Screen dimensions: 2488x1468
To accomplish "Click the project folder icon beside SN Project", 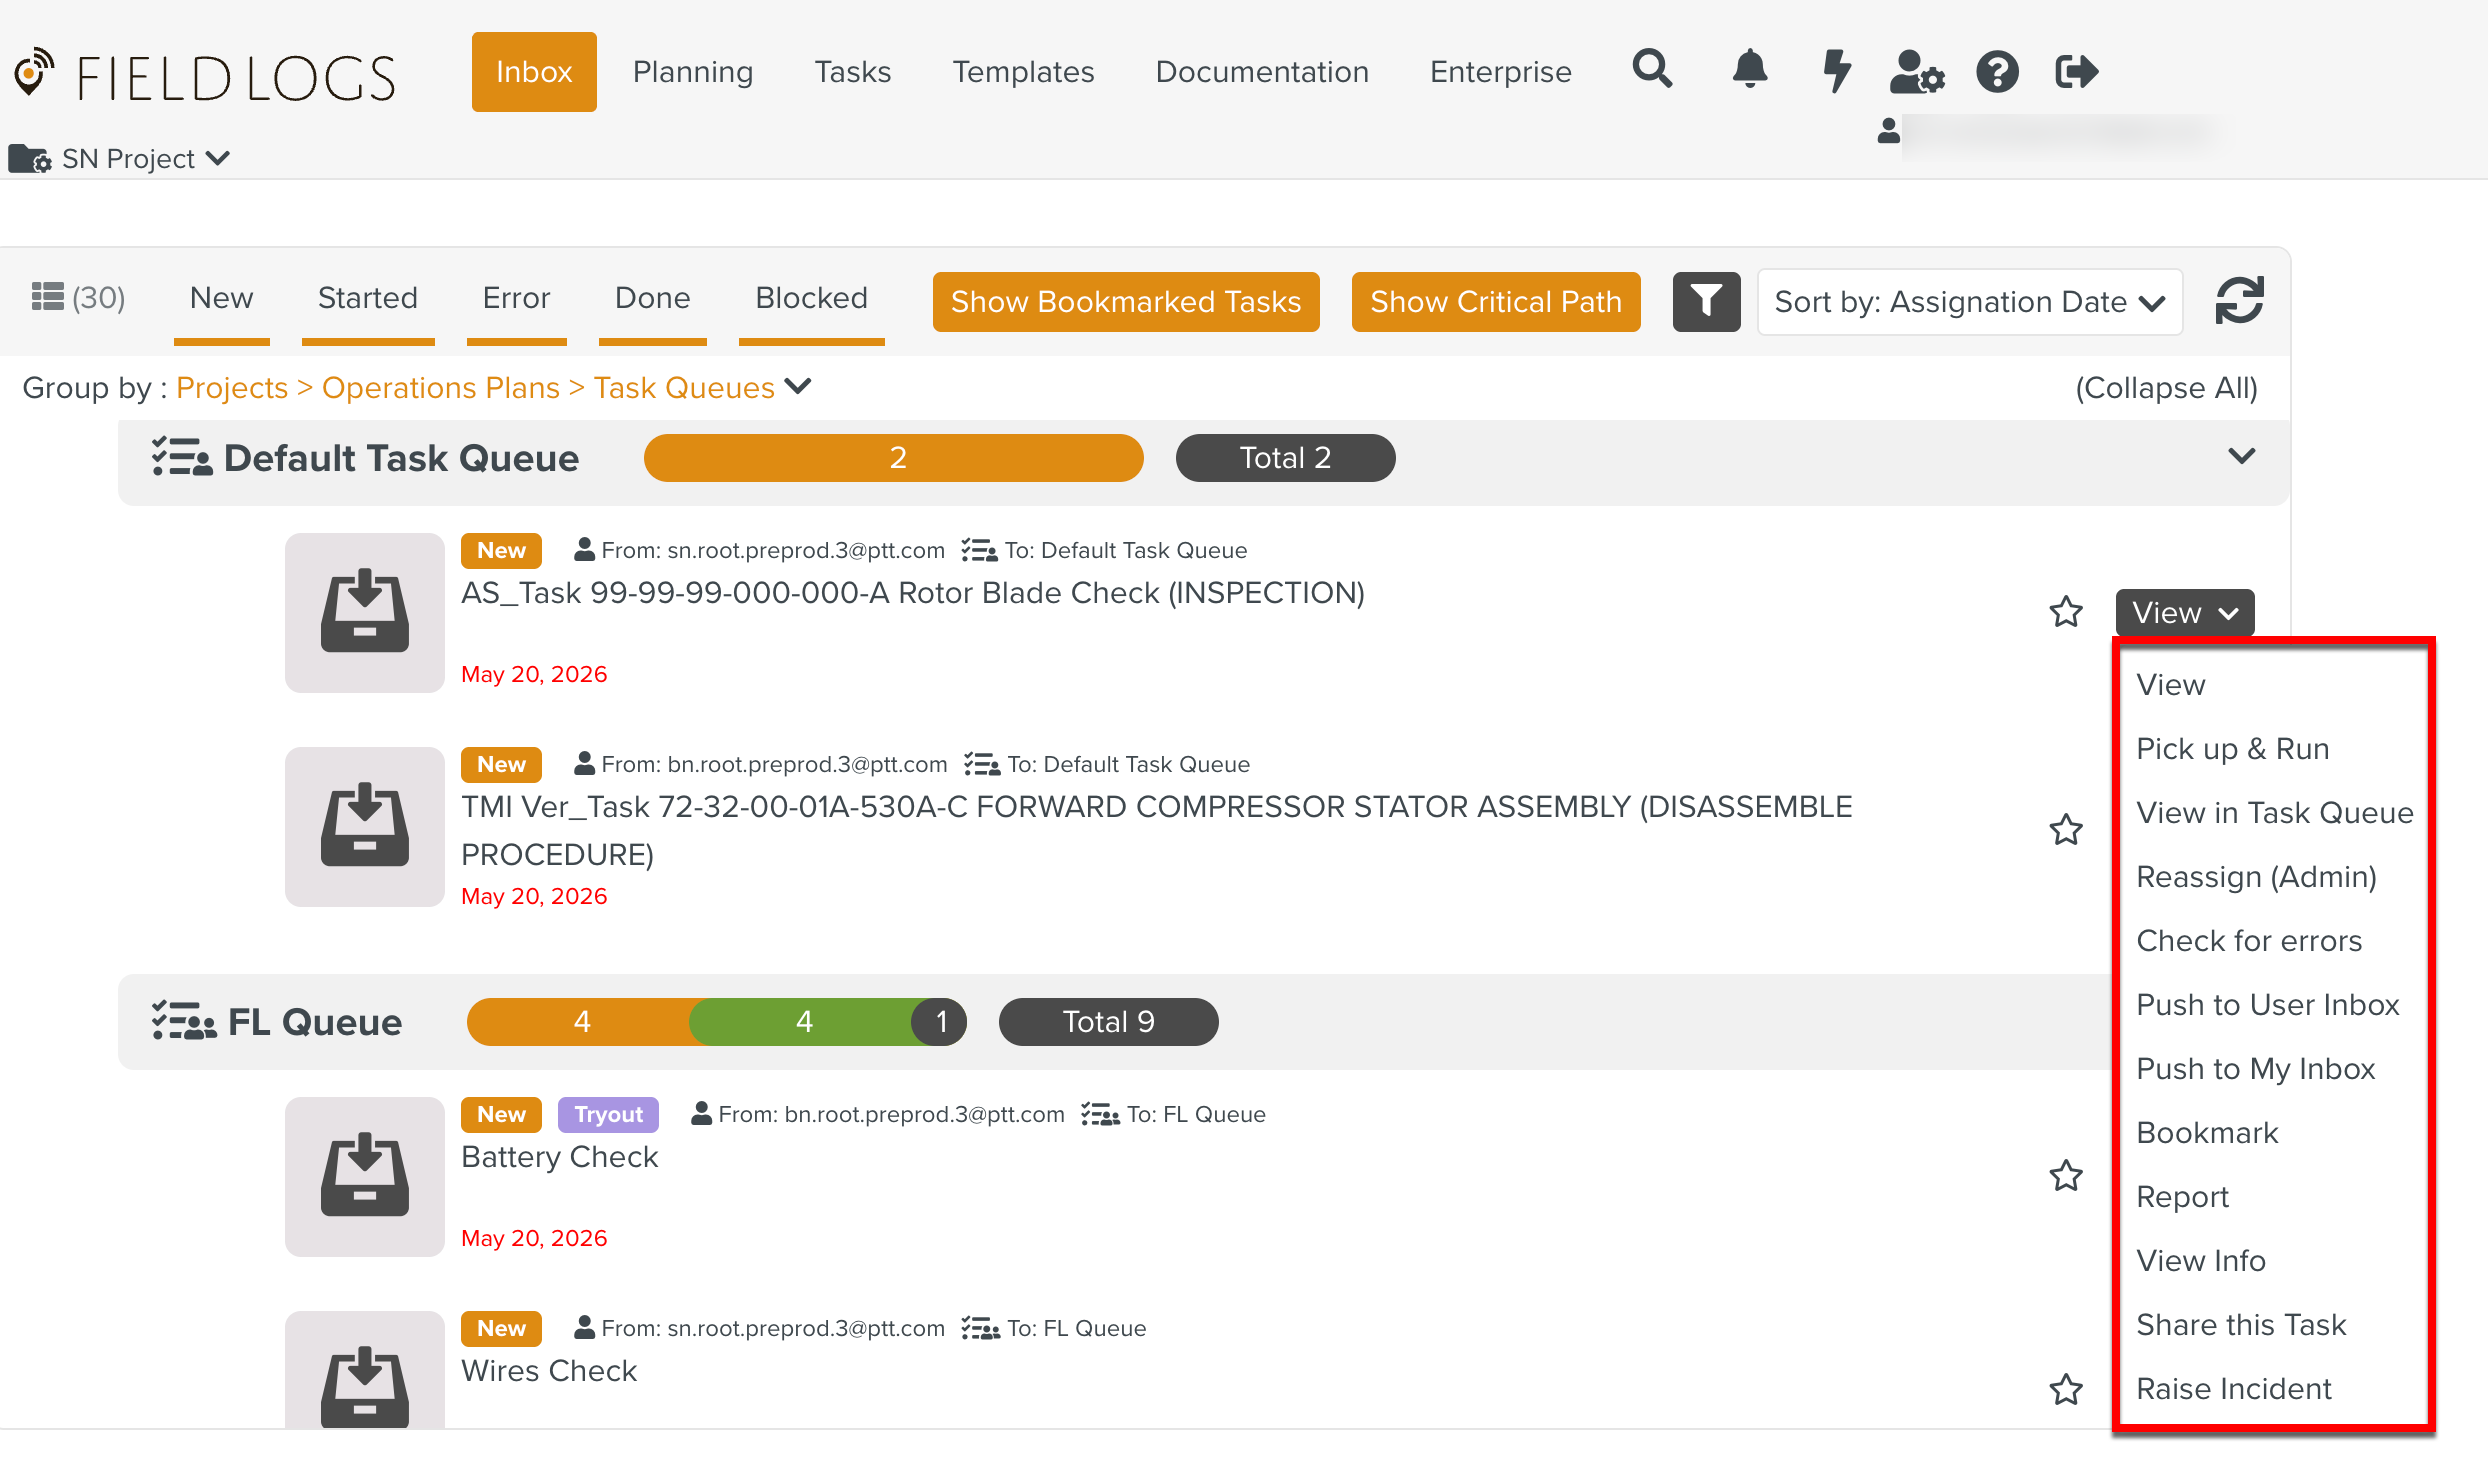I will (29, 158).
